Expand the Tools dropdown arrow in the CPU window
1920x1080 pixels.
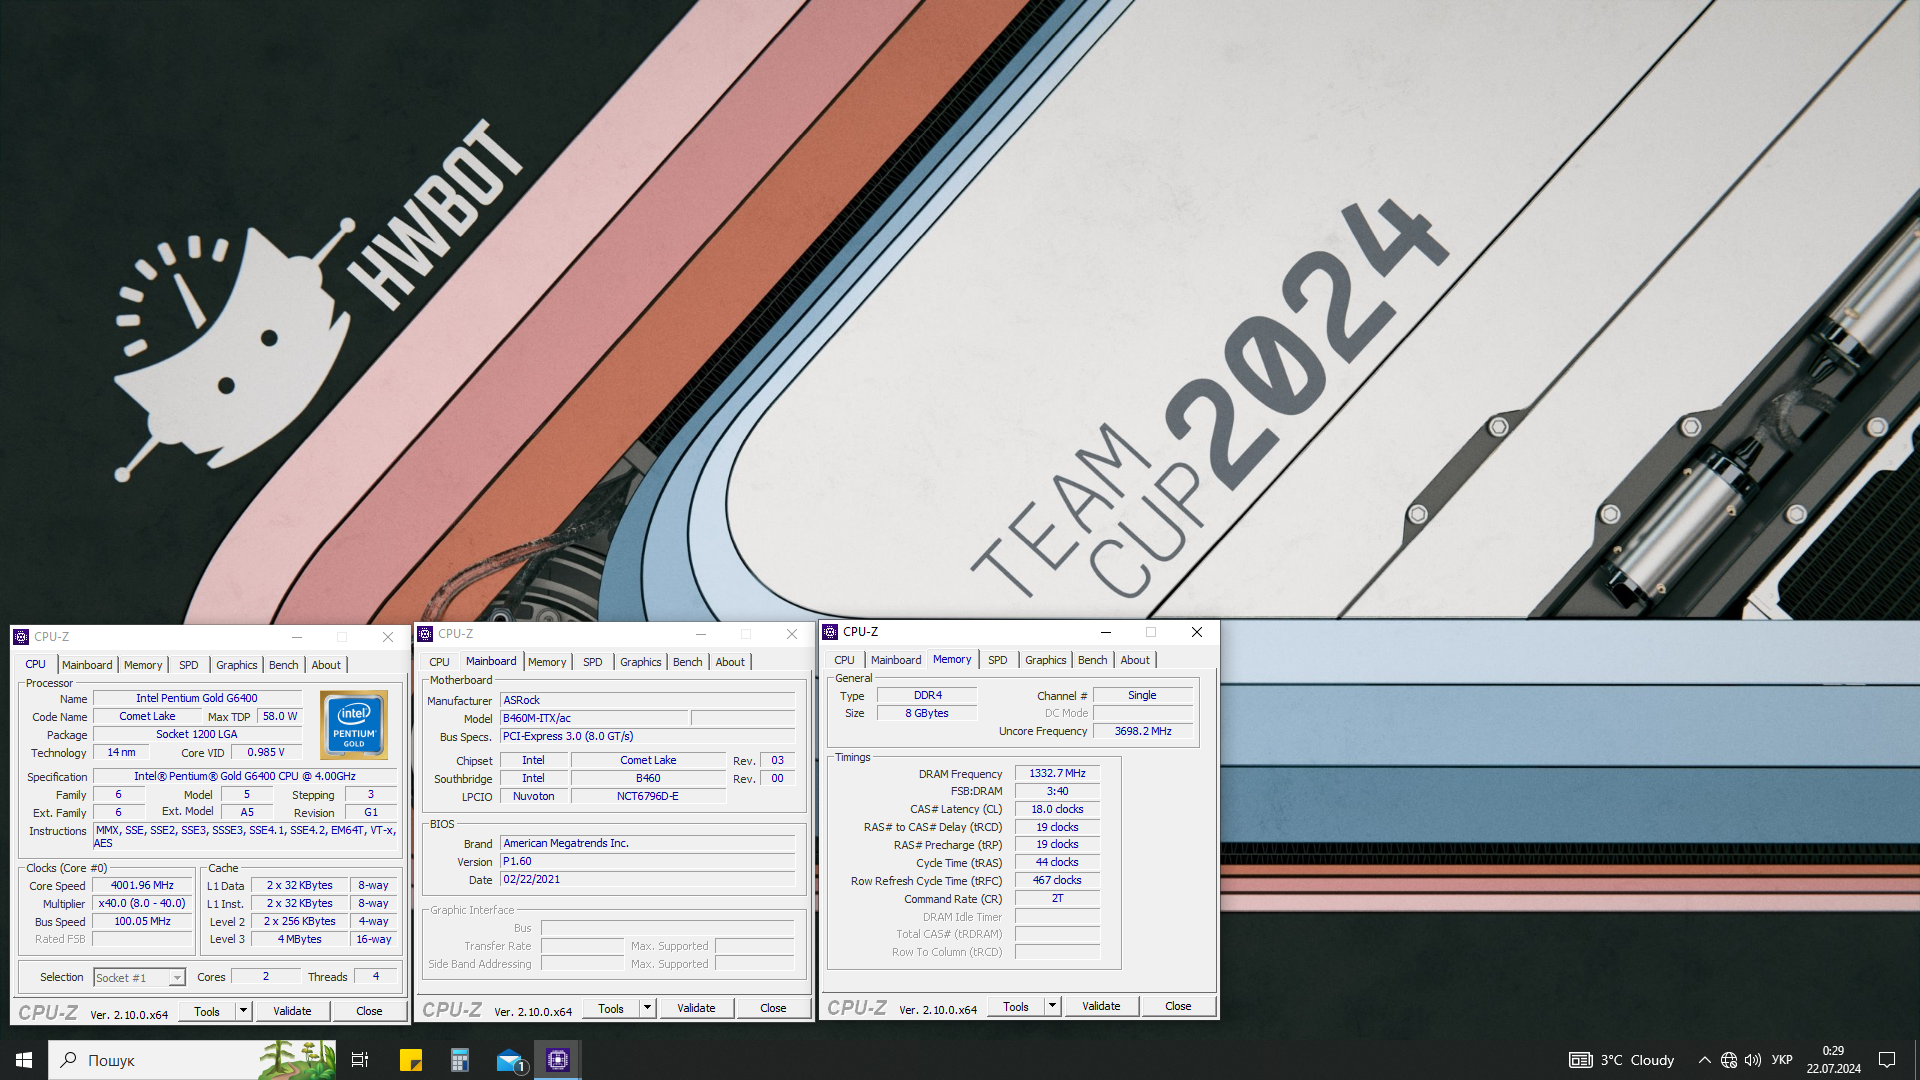pos(243,1011)
